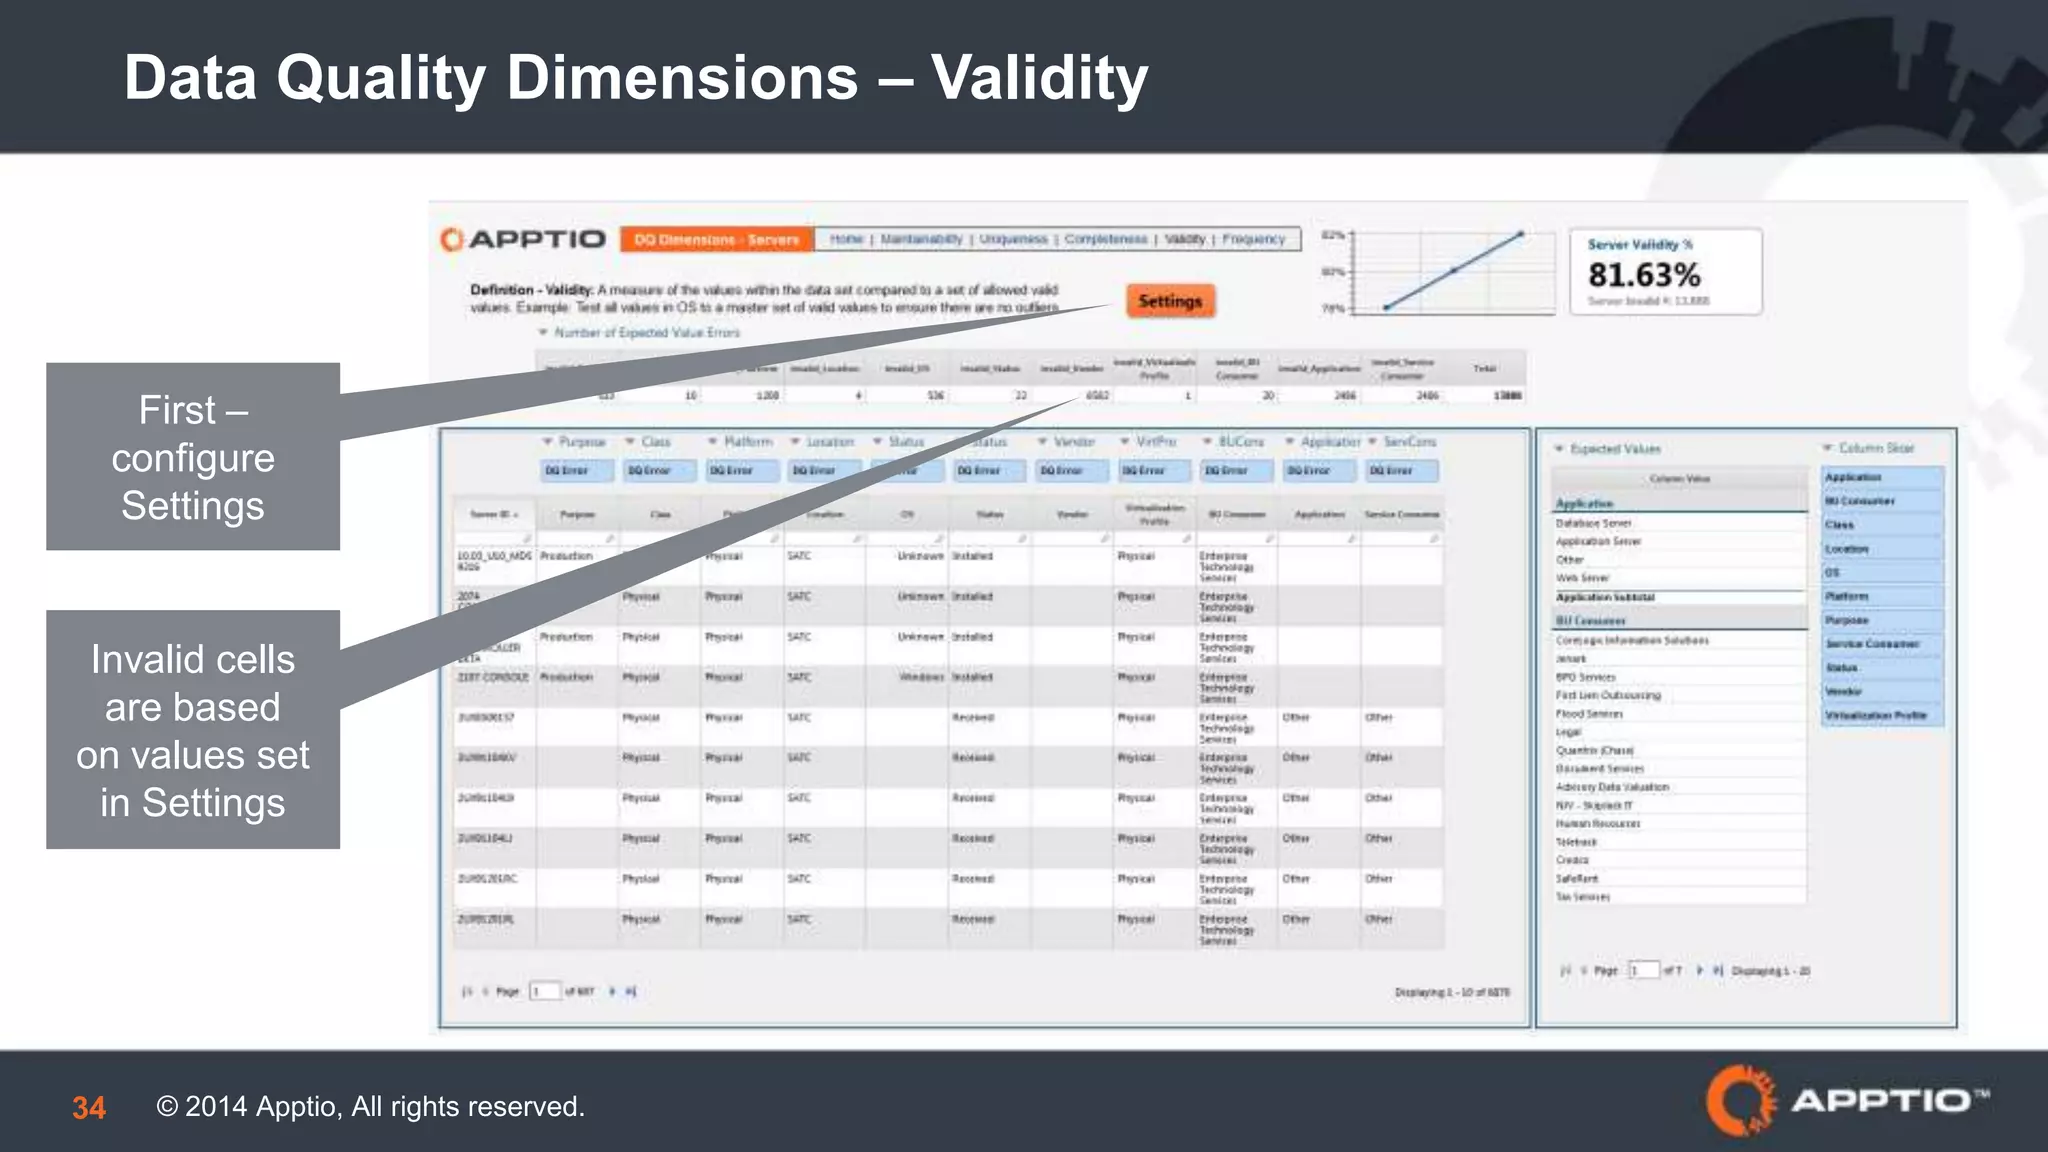The height and width of the screenshot is (1152, 2048).
Task: Click the filter icon under Server ID column
Action: [526, 539]
